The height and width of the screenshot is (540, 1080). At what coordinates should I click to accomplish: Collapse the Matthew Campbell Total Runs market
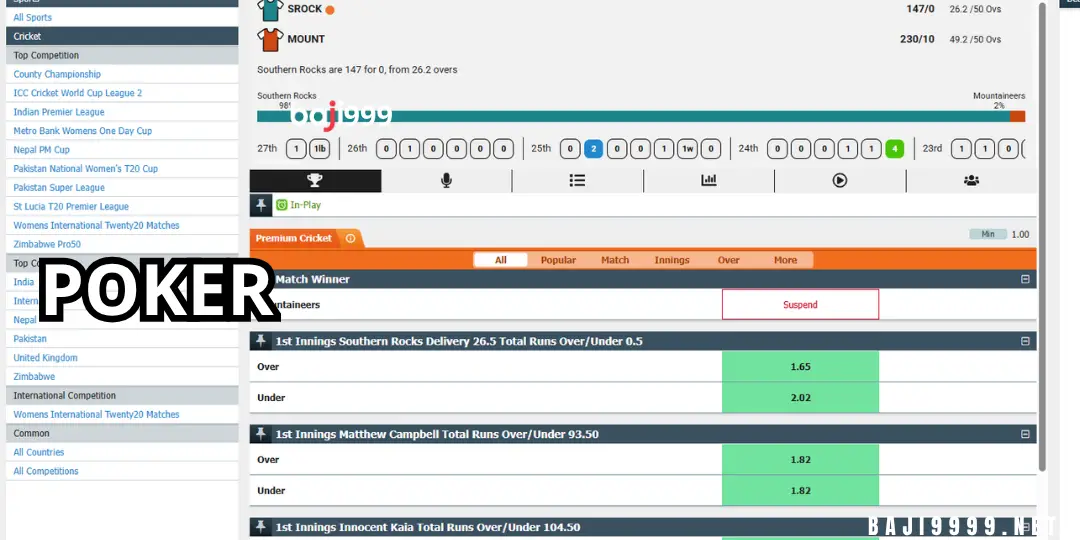1025,434
